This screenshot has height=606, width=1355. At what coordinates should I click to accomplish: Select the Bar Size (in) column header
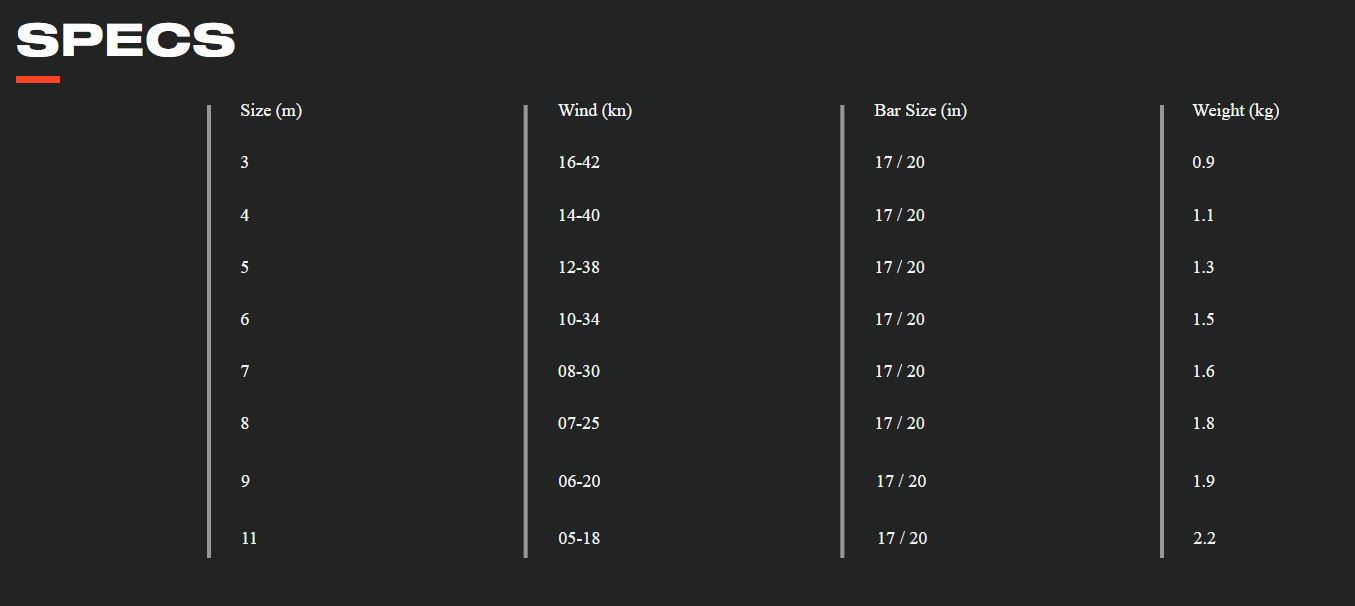pyautogui.click(x=920, y=111)
